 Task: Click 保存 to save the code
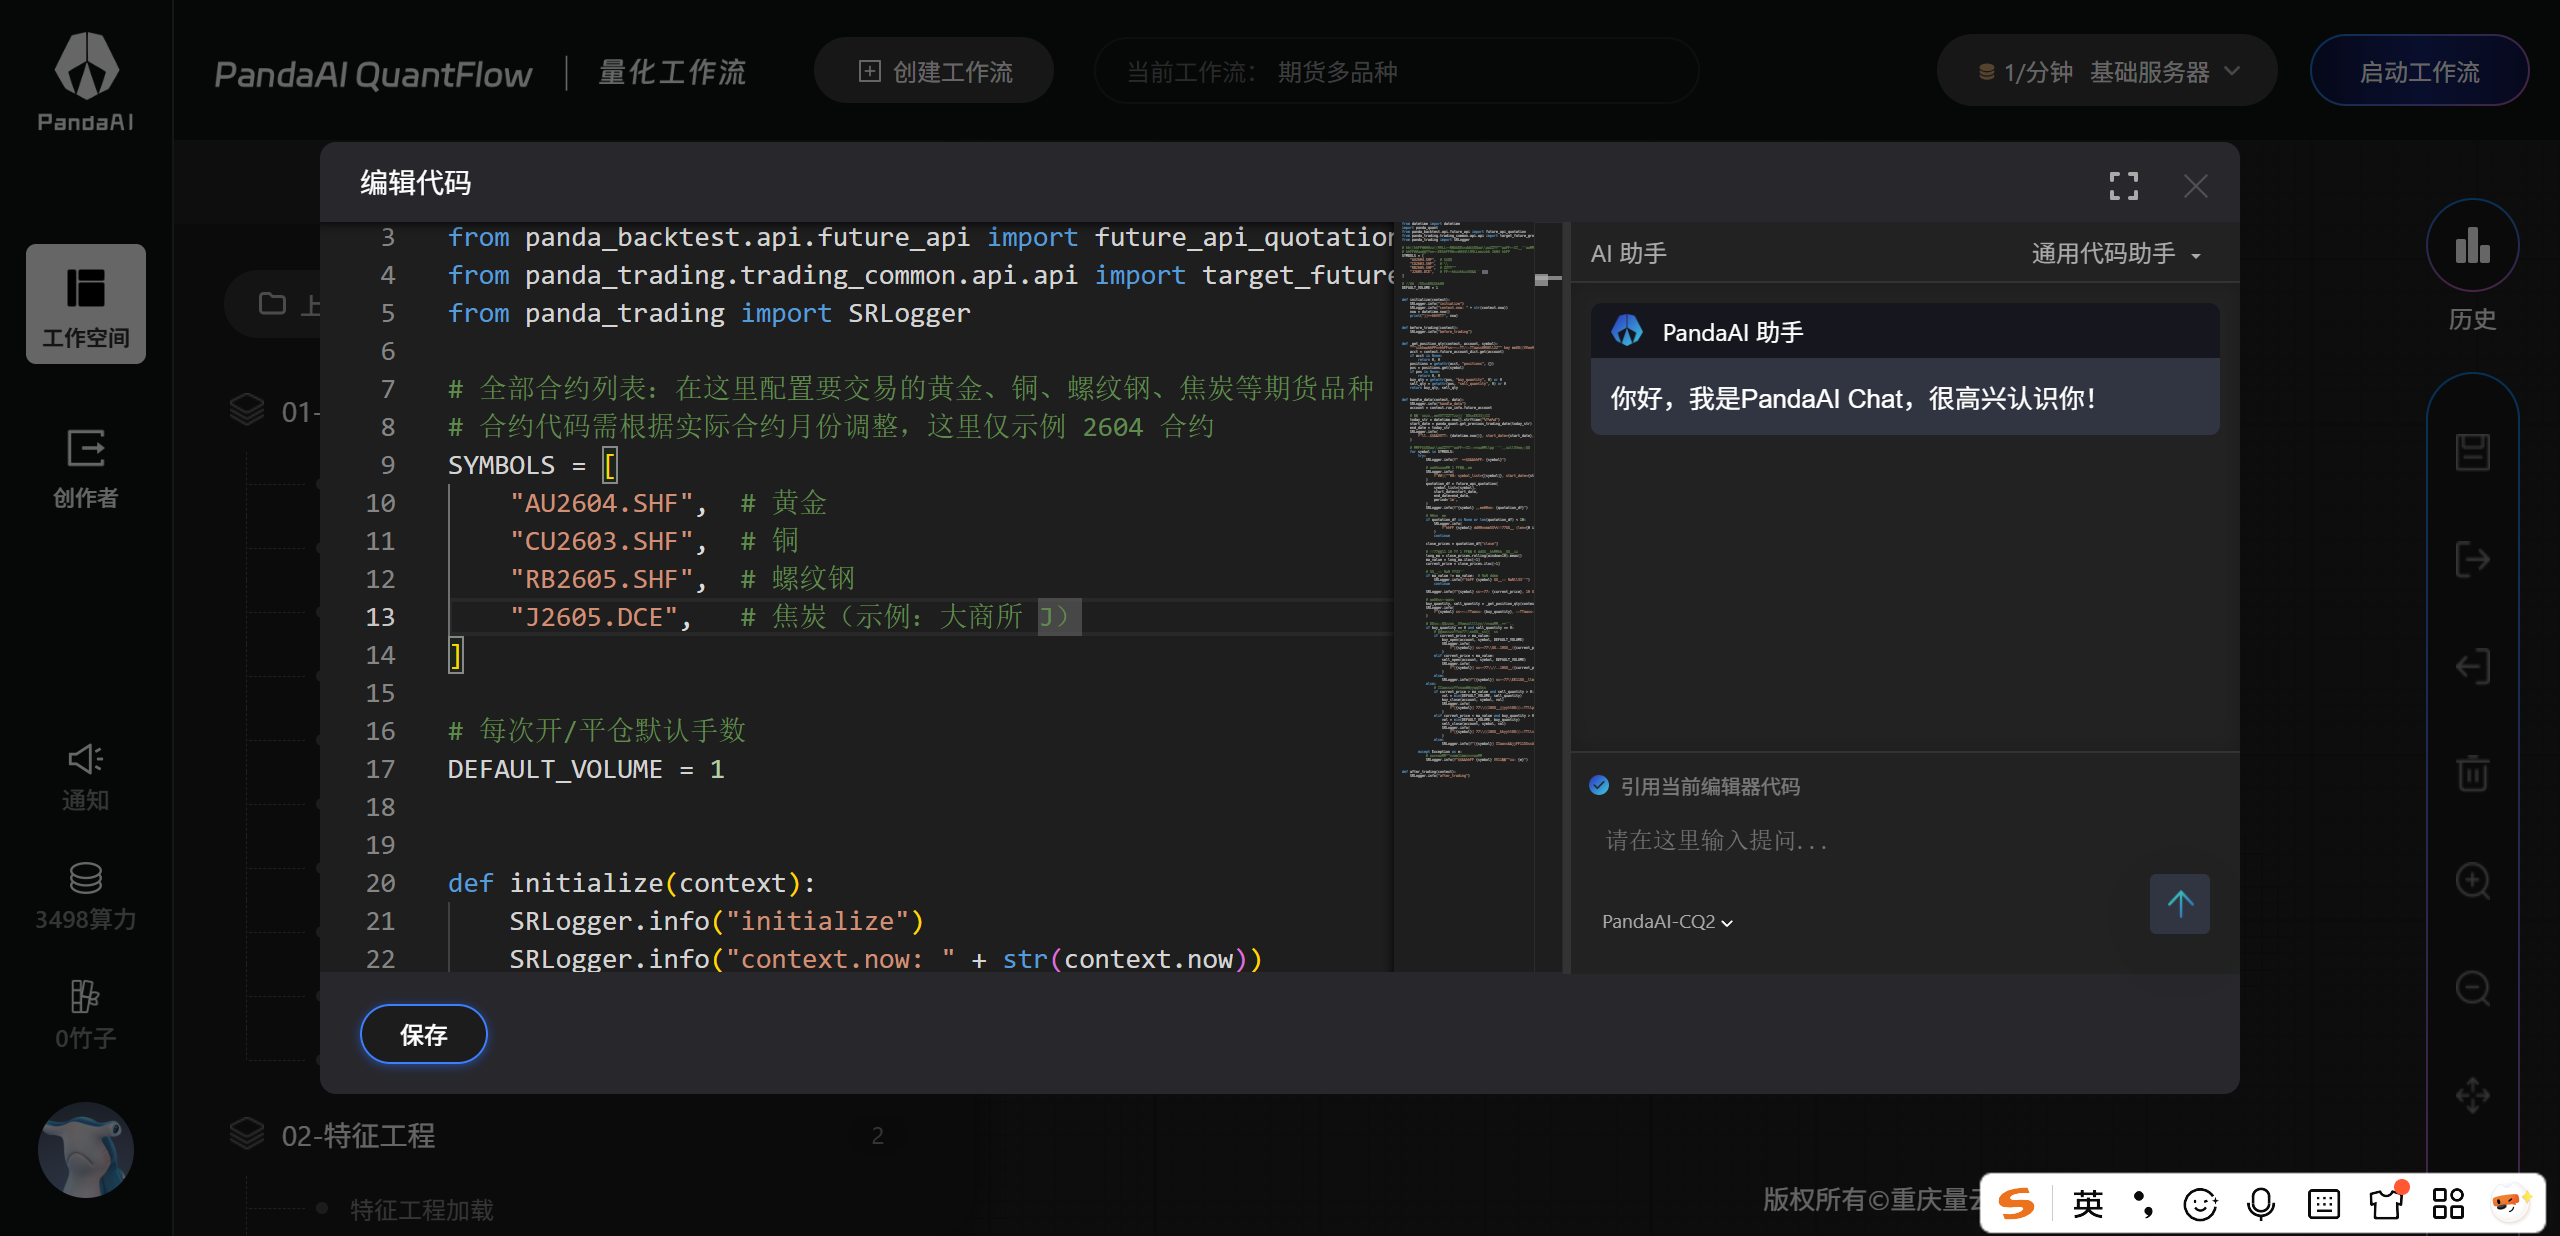(x=424, y=1034)
